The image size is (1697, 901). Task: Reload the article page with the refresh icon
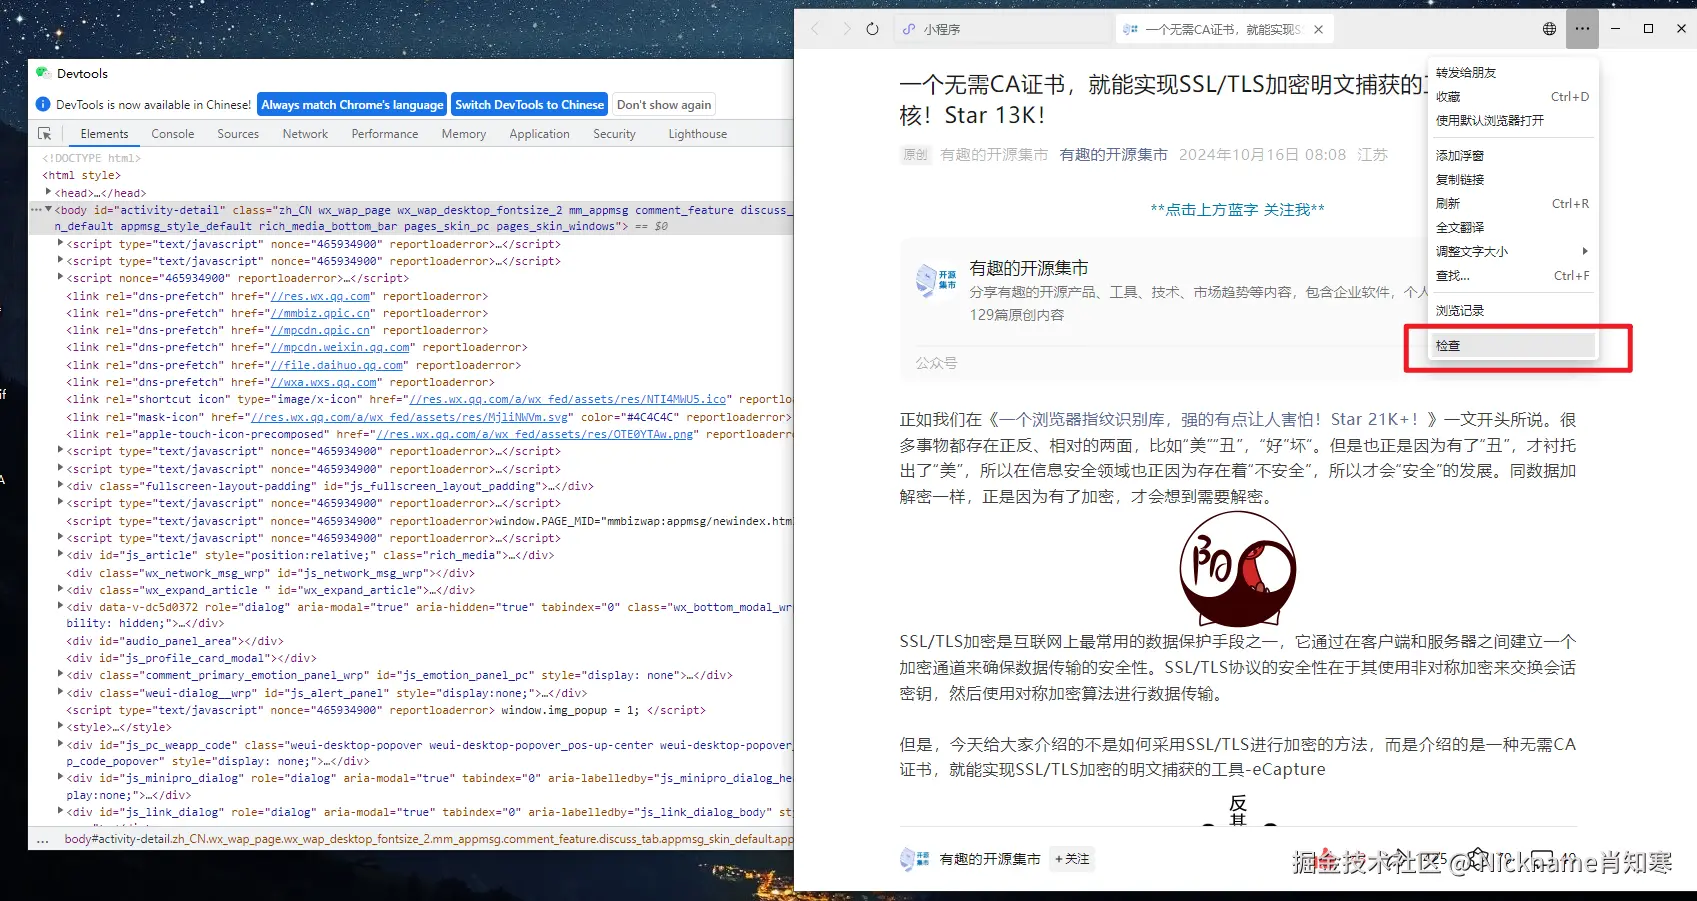(x=873, y=29)
